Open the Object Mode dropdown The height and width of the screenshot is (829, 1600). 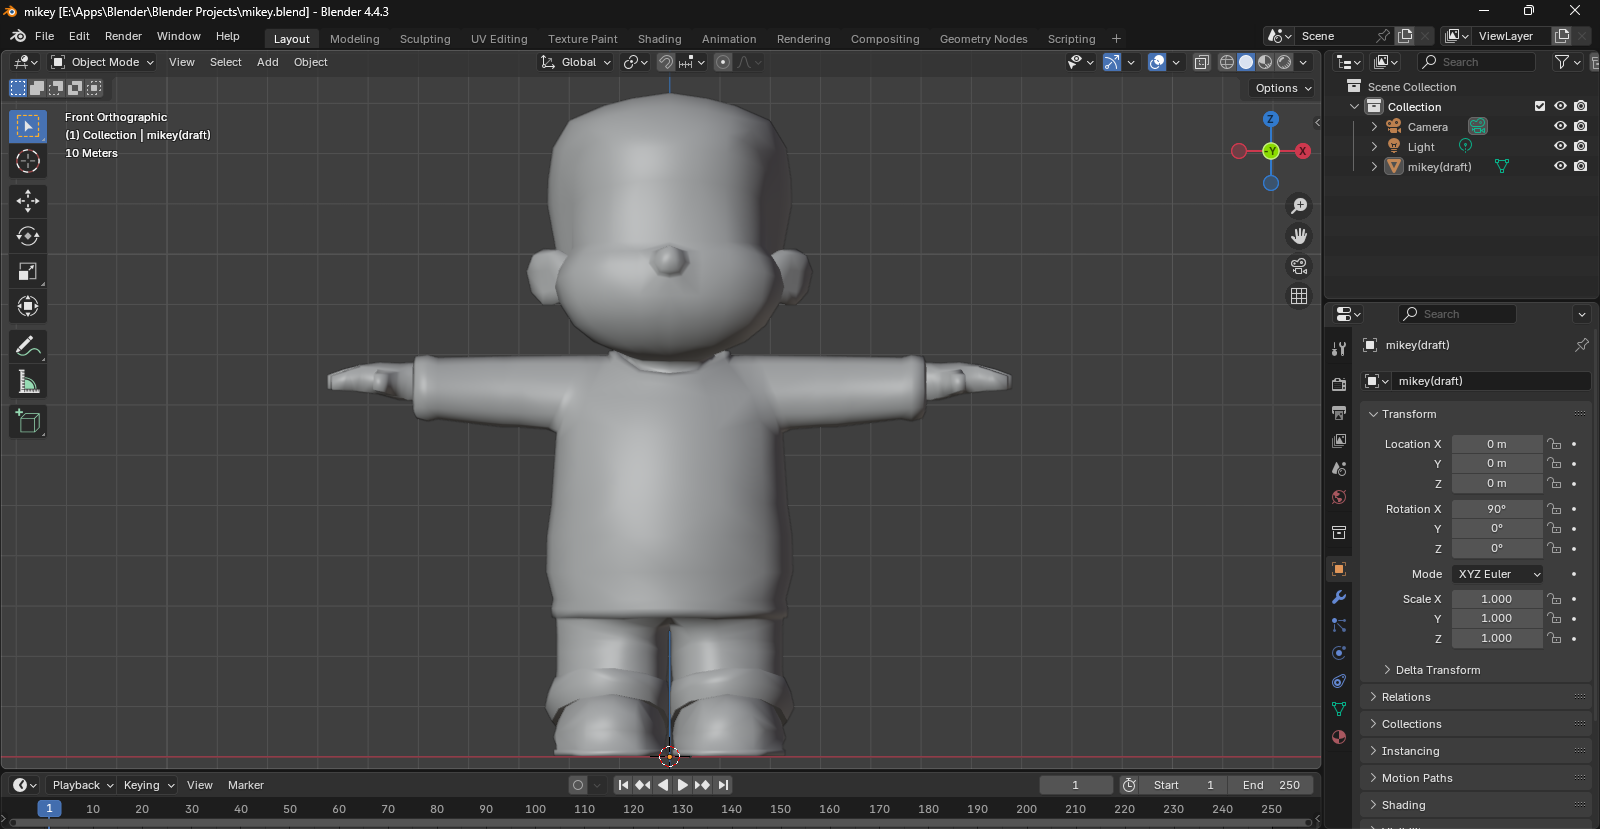point(103,62)
